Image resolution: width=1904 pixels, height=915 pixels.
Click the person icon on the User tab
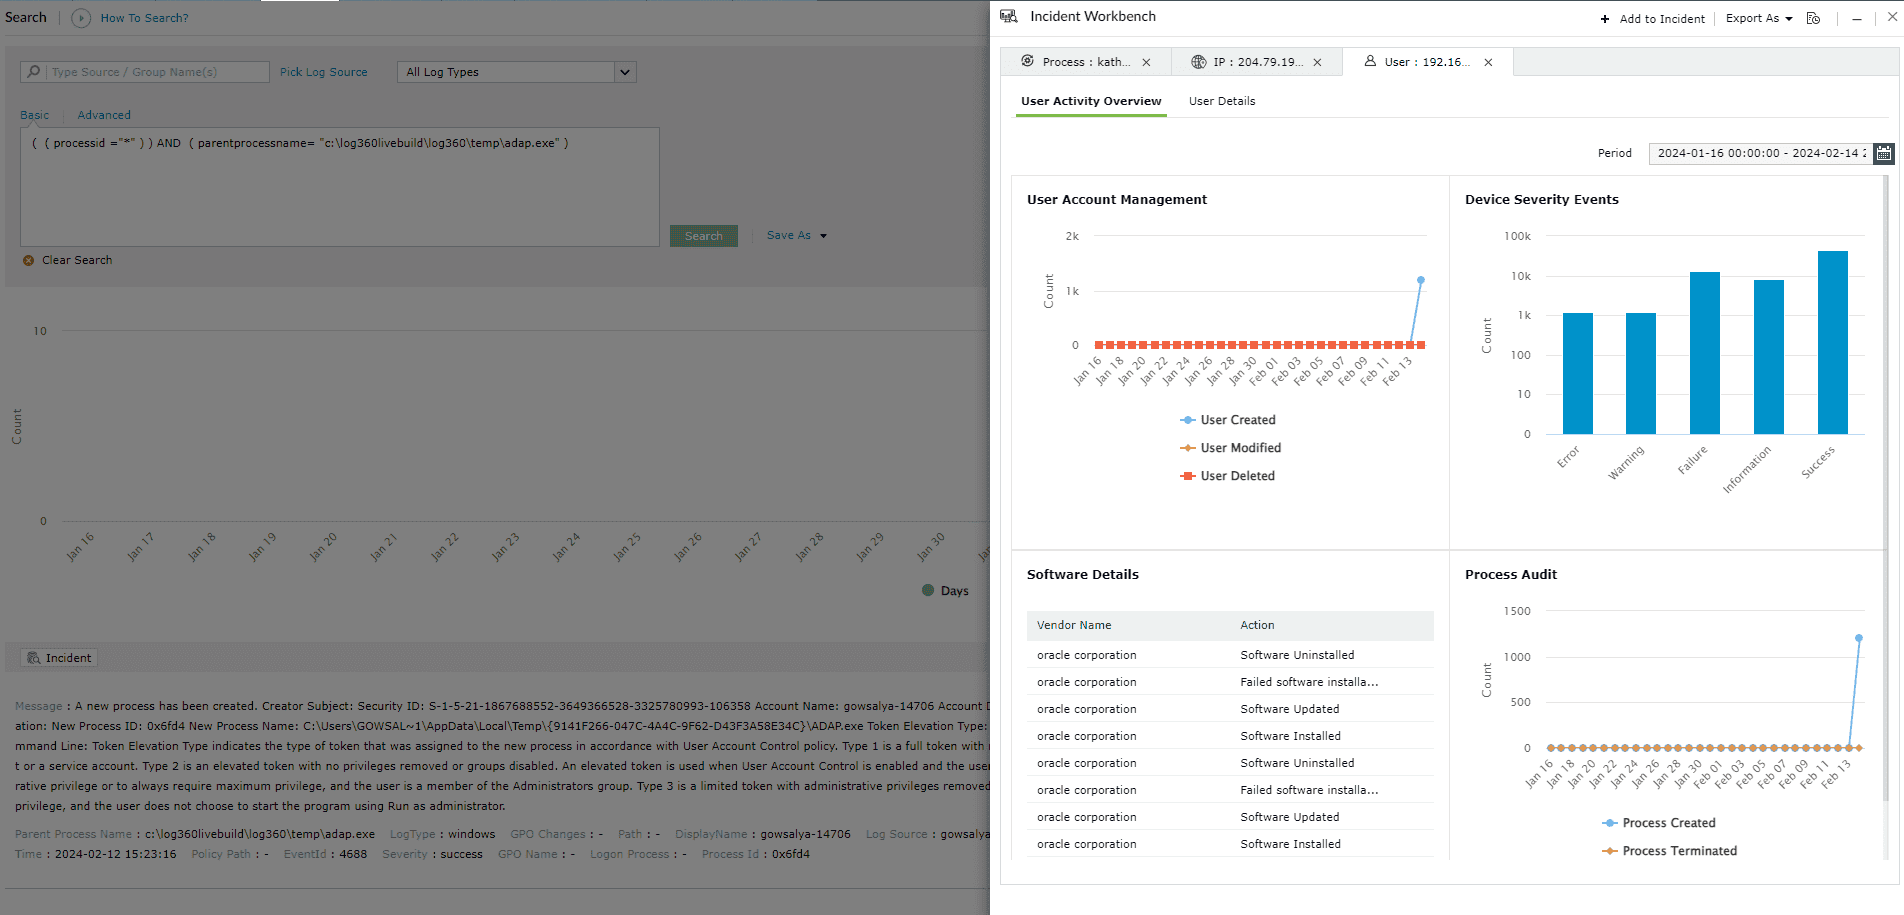tap(1370, 61)
